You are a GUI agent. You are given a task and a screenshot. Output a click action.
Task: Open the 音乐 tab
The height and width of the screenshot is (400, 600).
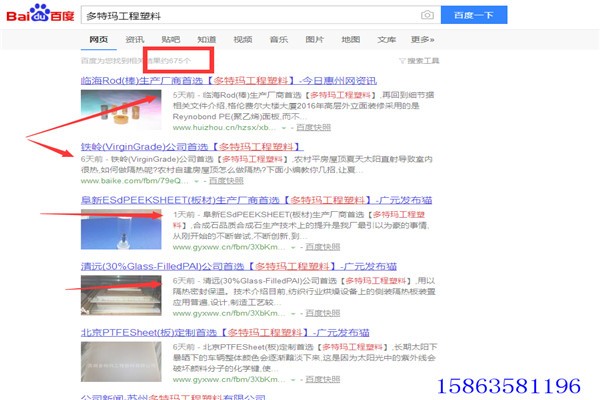279,39
